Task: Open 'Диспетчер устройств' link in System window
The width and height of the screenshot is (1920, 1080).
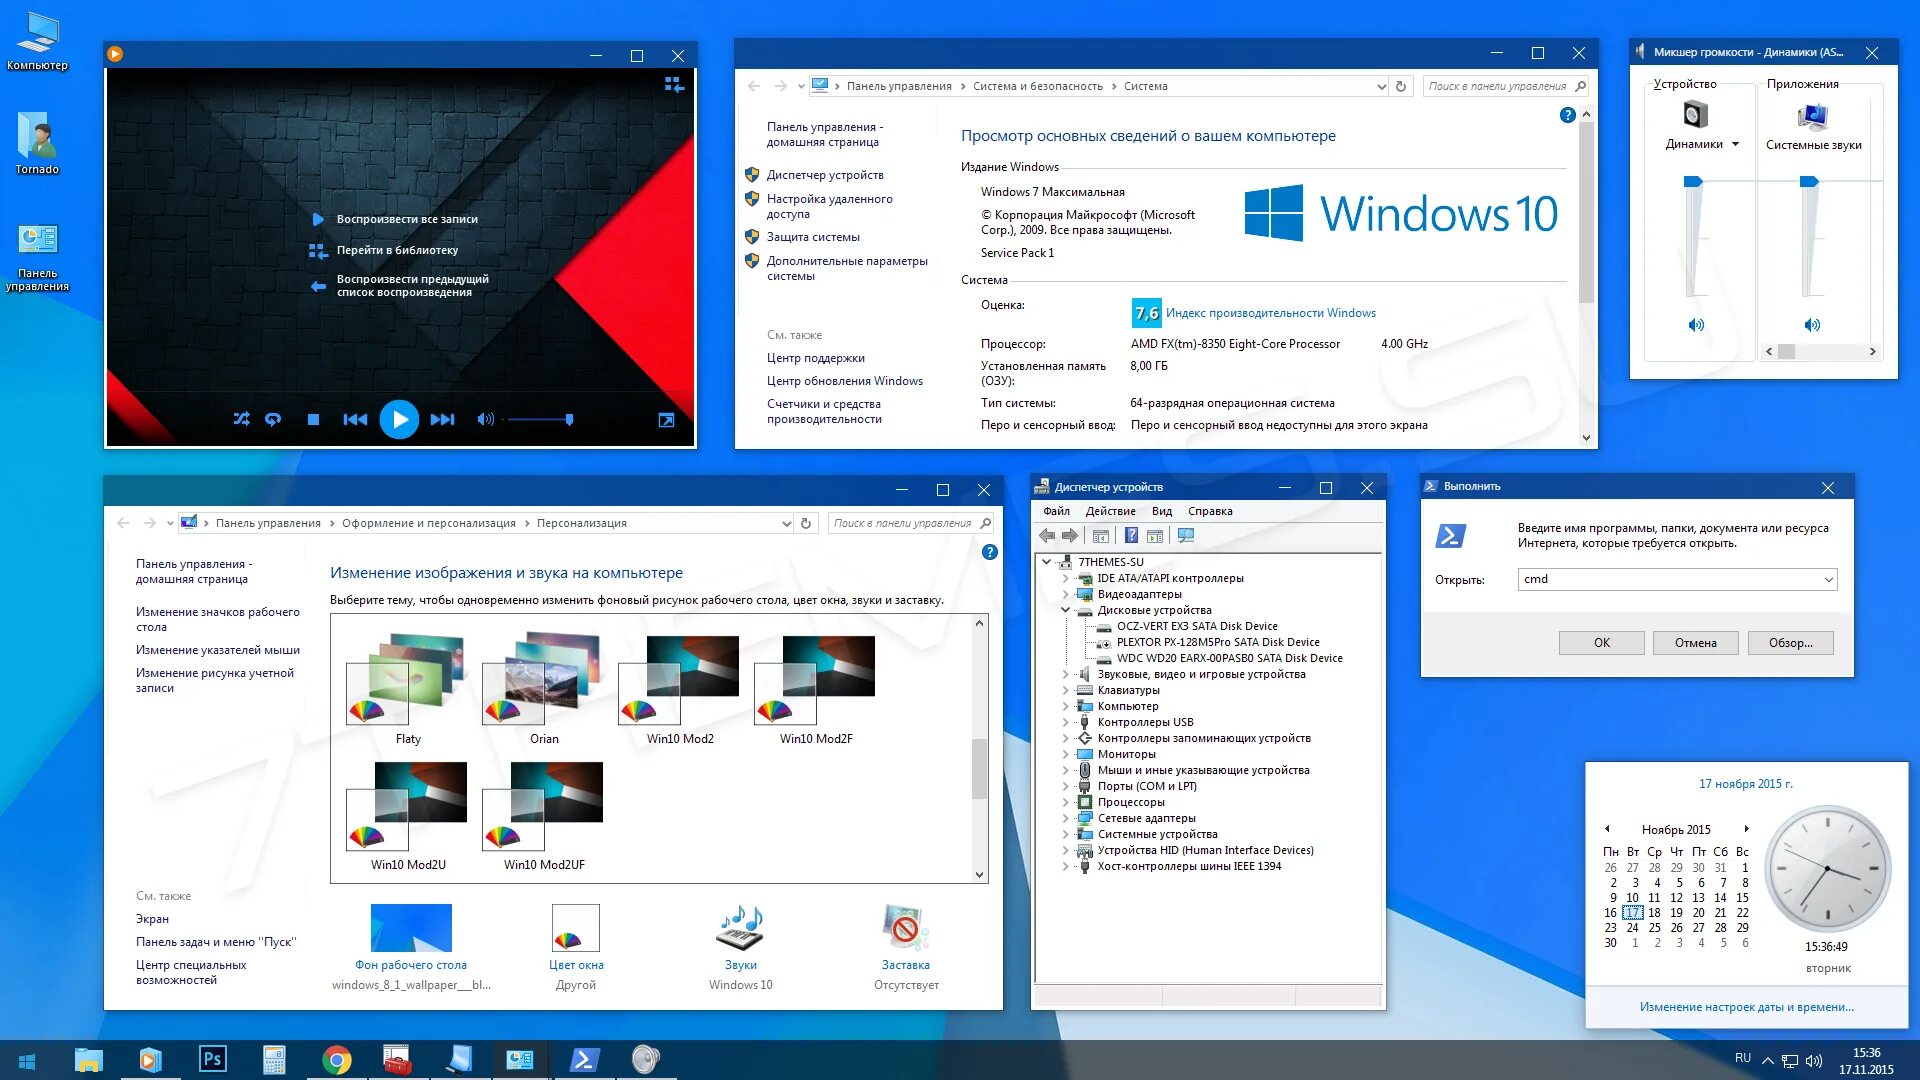Action: [825, 175]
